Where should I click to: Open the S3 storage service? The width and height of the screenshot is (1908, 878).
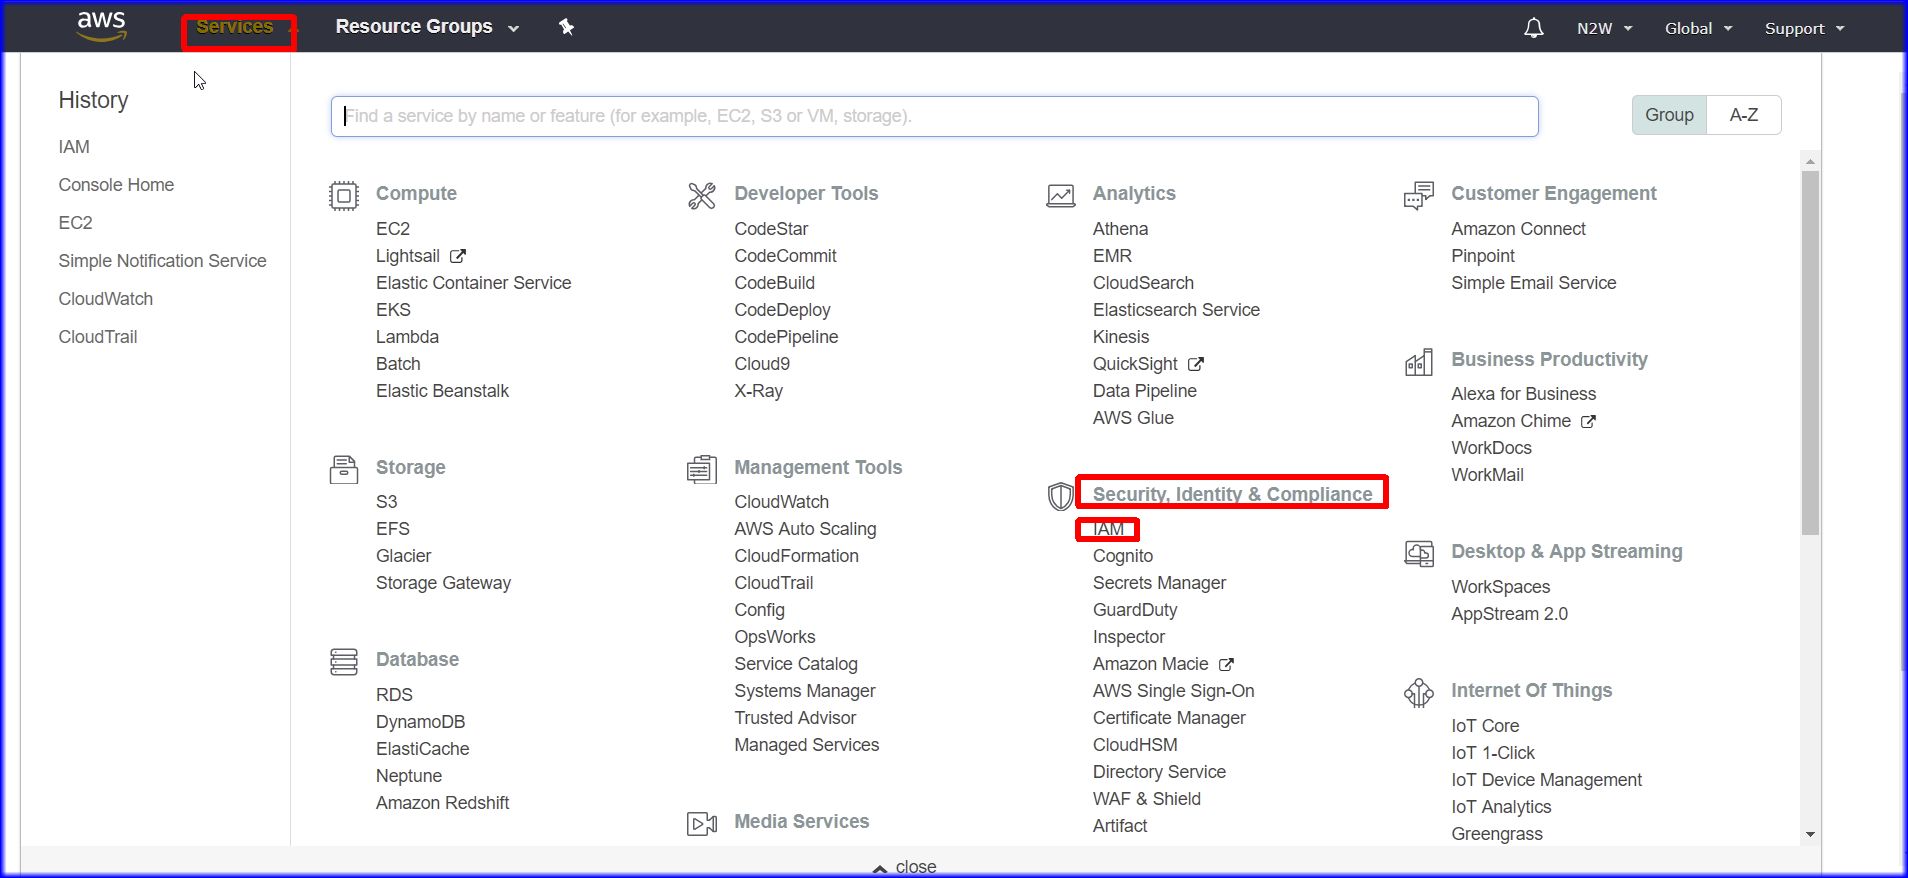click(386, 502)
